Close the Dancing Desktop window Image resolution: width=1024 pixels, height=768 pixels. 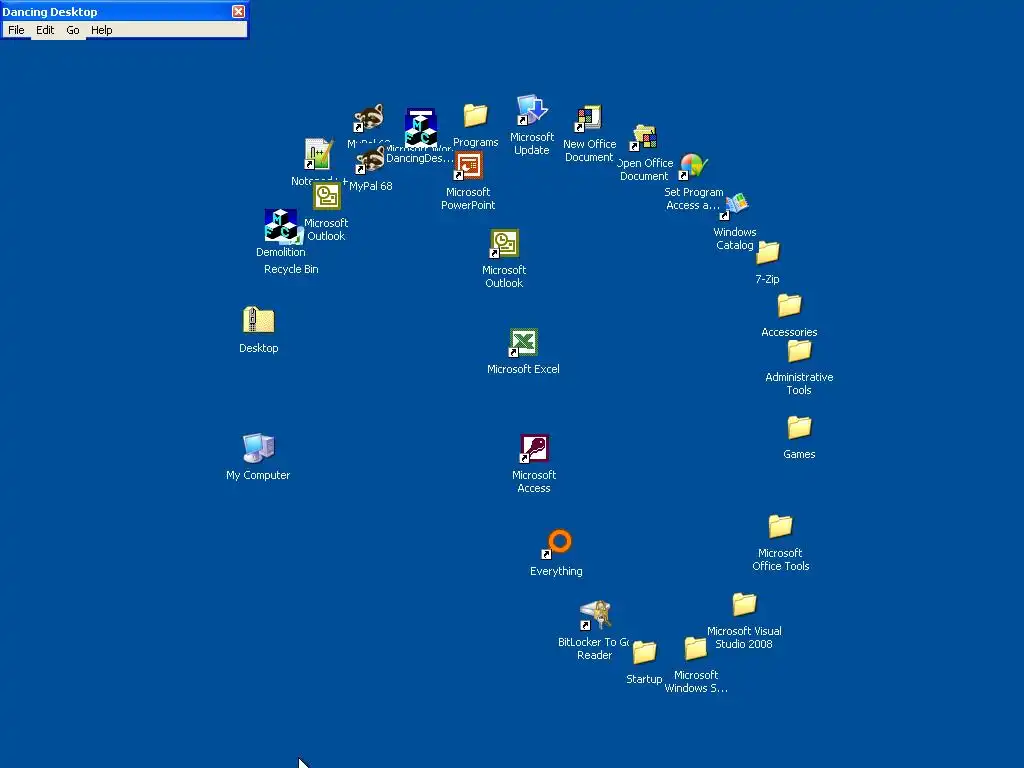click(238, 12)
